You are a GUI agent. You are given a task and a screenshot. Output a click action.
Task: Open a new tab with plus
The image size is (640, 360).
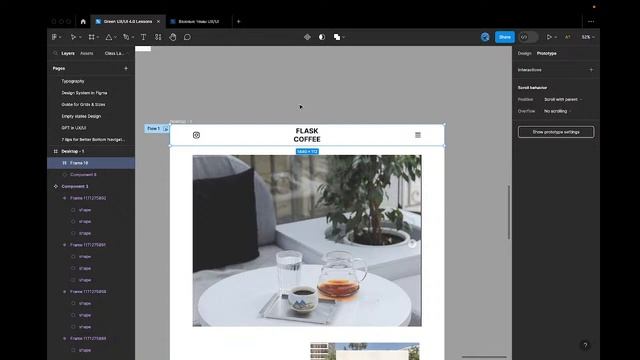pos(238,22)
